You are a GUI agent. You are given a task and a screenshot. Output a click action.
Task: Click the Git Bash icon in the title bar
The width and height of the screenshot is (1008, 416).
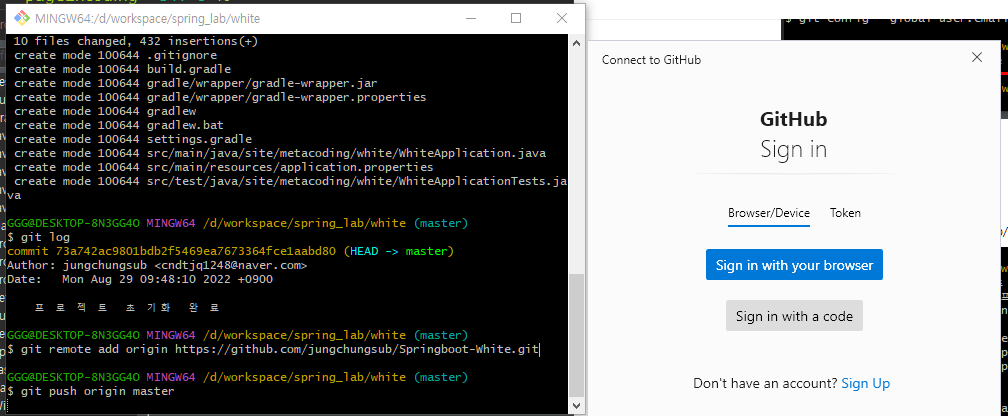click(x=21, y=18)
